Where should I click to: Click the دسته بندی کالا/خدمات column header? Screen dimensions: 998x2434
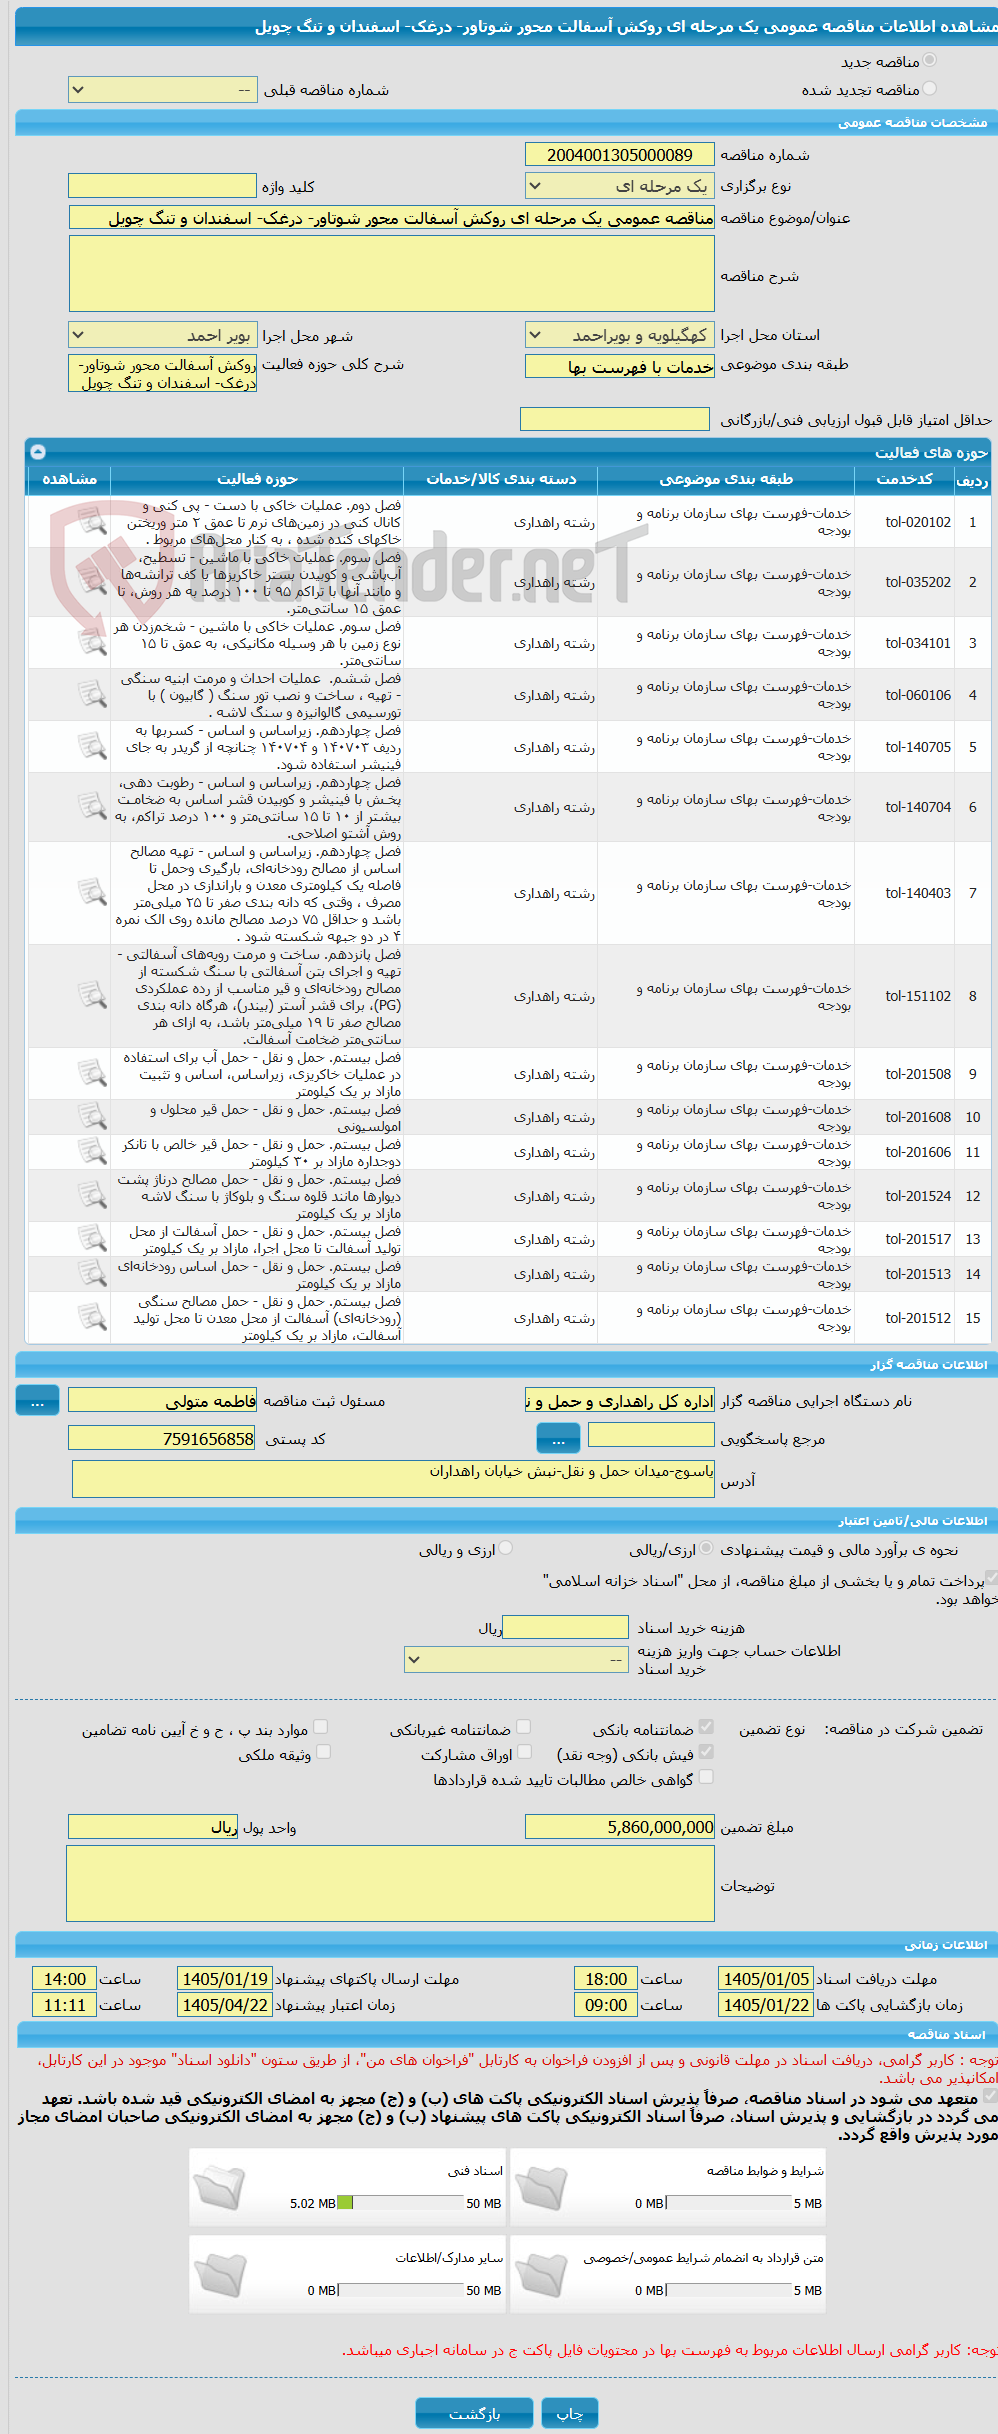(x=501, y=479)
